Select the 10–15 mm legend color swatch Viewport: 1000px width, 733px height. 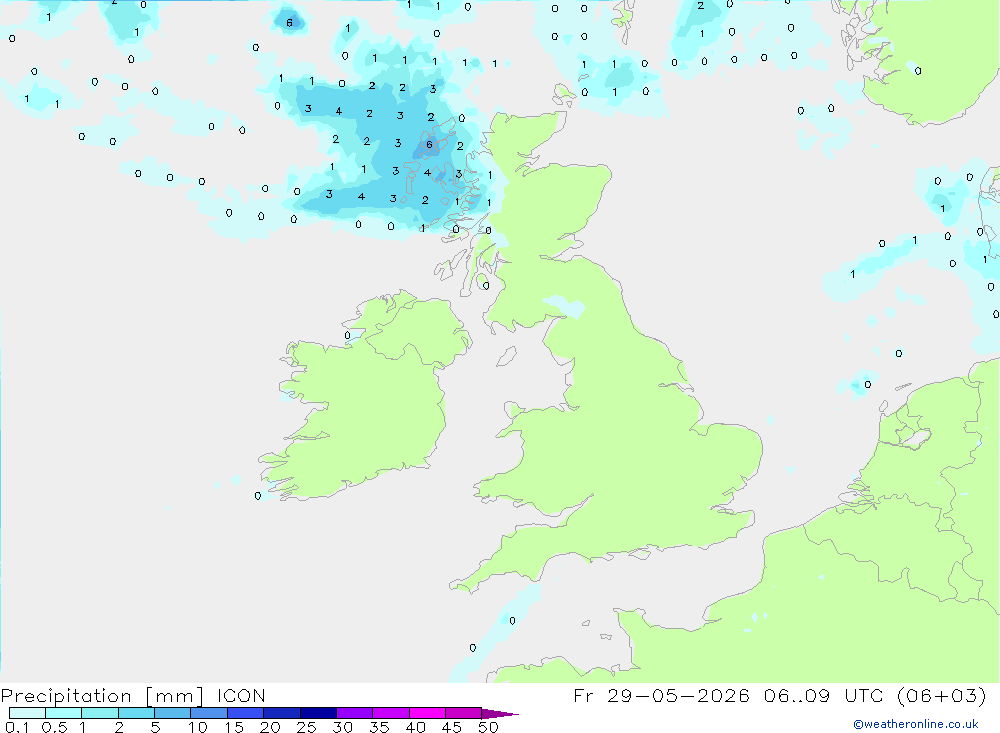coord(209,713)
